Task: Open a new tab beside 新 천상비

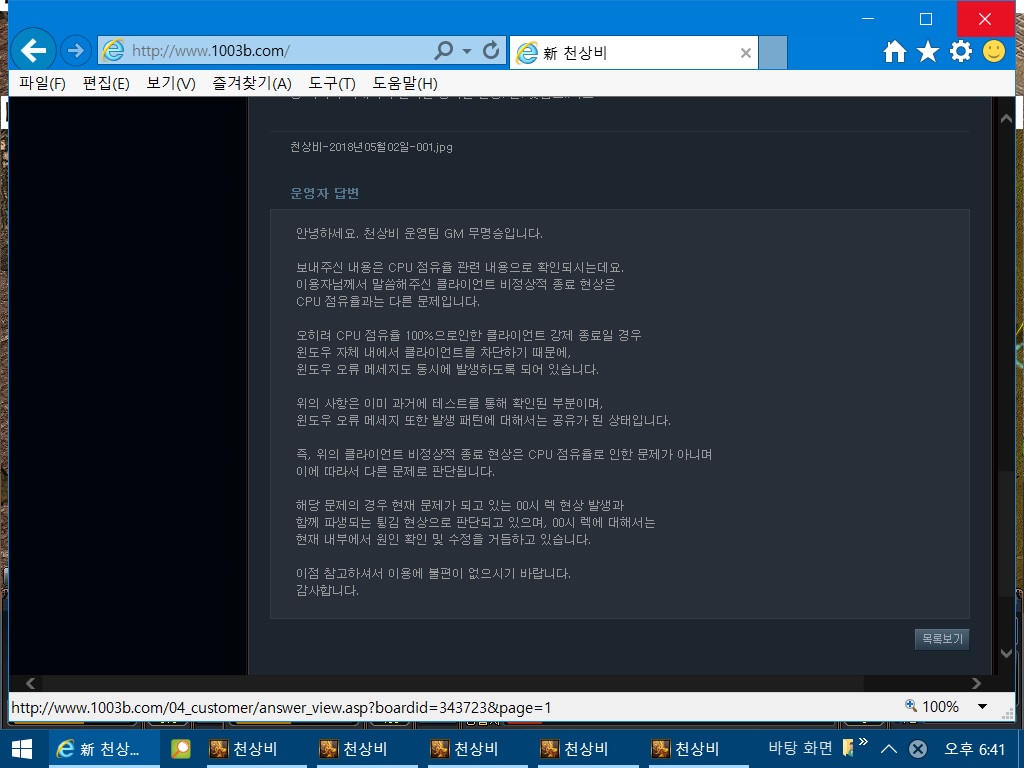Action: pos(773,52)
